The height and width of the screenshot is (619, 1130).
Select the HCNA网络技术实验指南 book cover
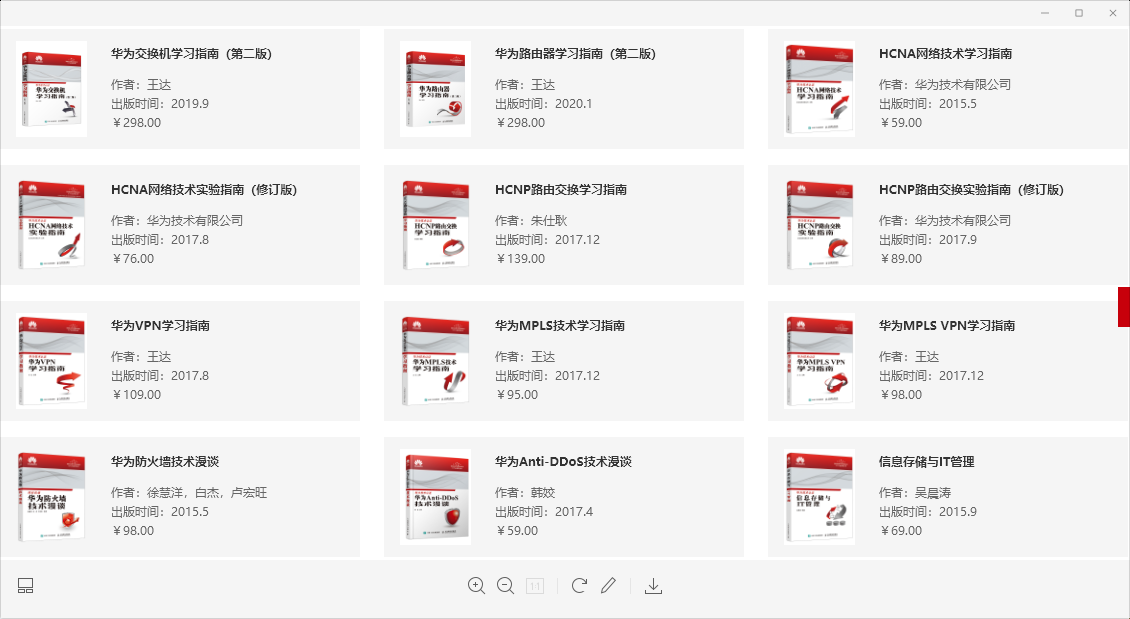click(x=51, y=225)
